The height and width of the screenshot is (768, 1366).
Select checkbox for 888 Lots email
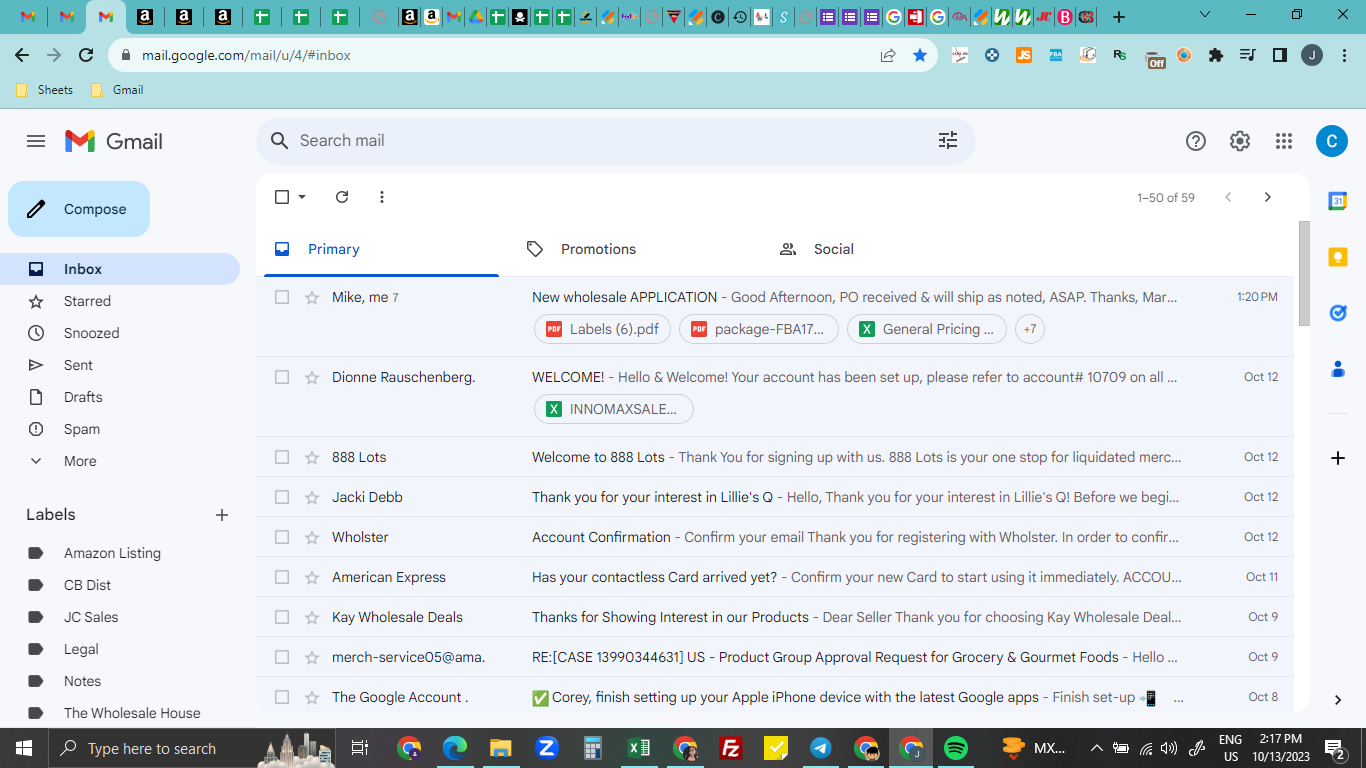pyautogui.click(x=282, y=457)
